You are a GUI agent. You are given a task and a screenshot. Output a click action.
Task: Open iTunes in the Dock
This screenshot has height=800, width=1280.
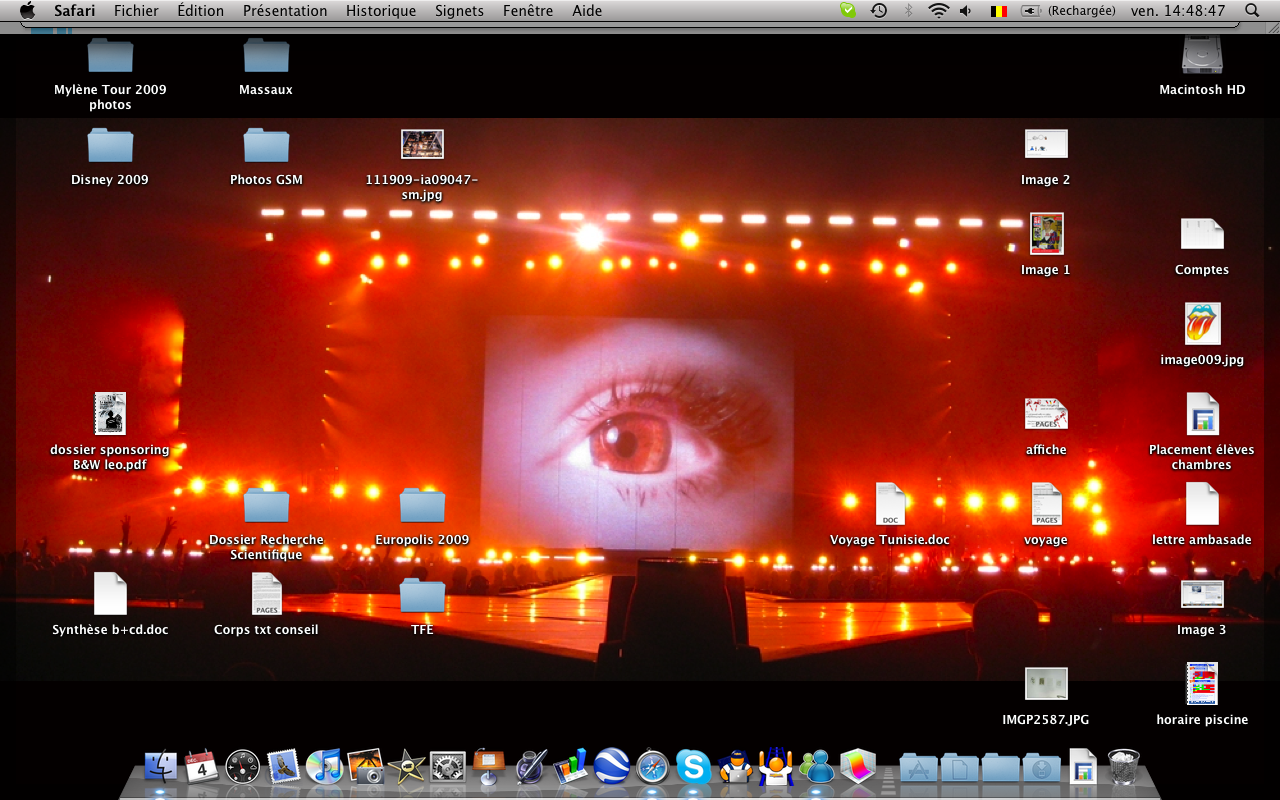pos(325,767)
